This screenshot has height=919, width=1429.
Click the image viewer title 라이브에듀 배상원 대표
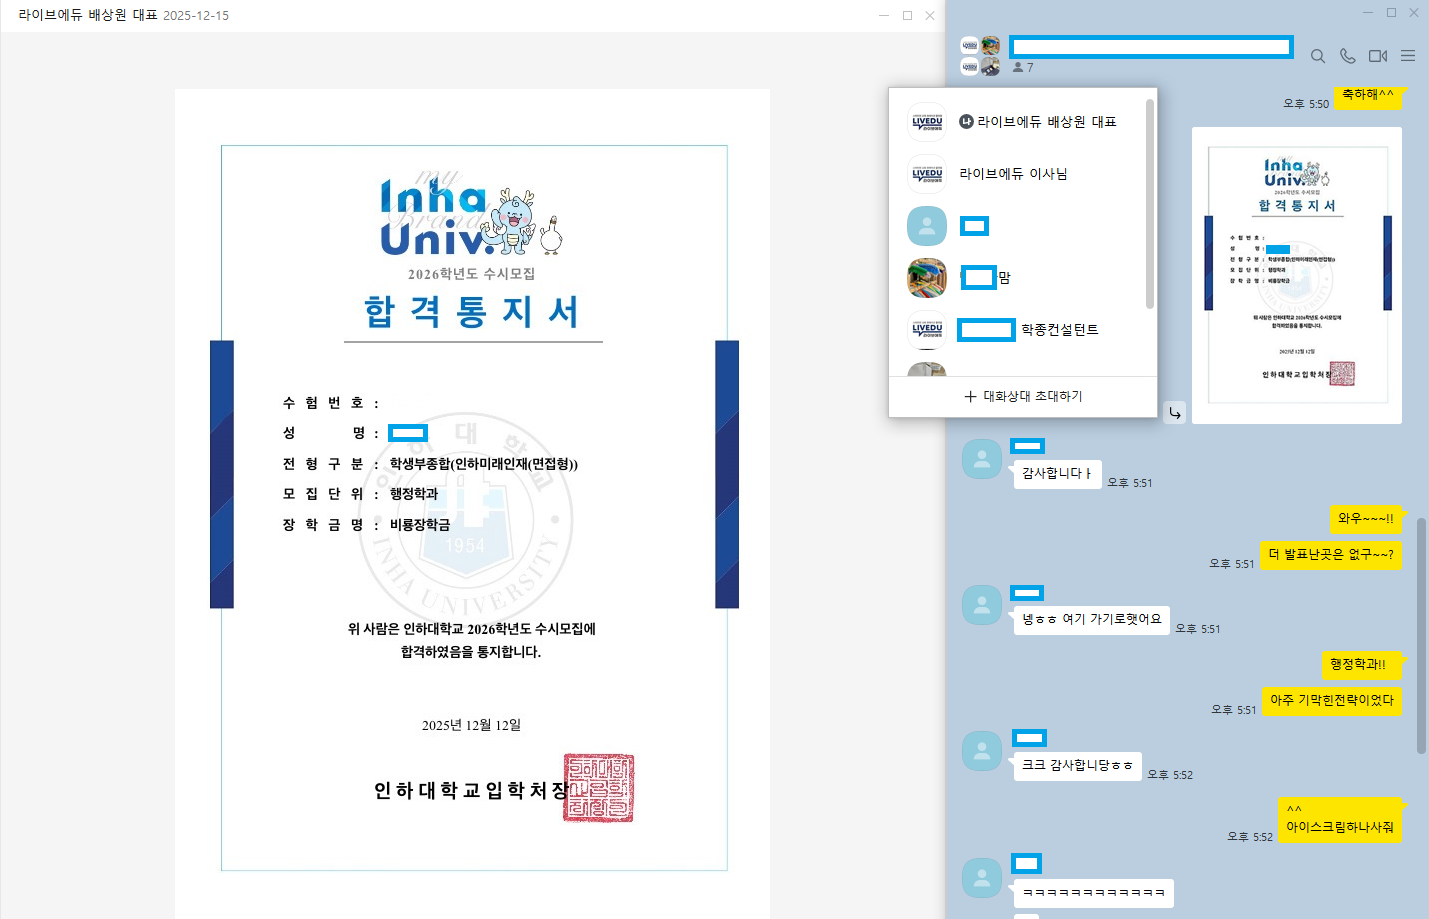[88, 15]
